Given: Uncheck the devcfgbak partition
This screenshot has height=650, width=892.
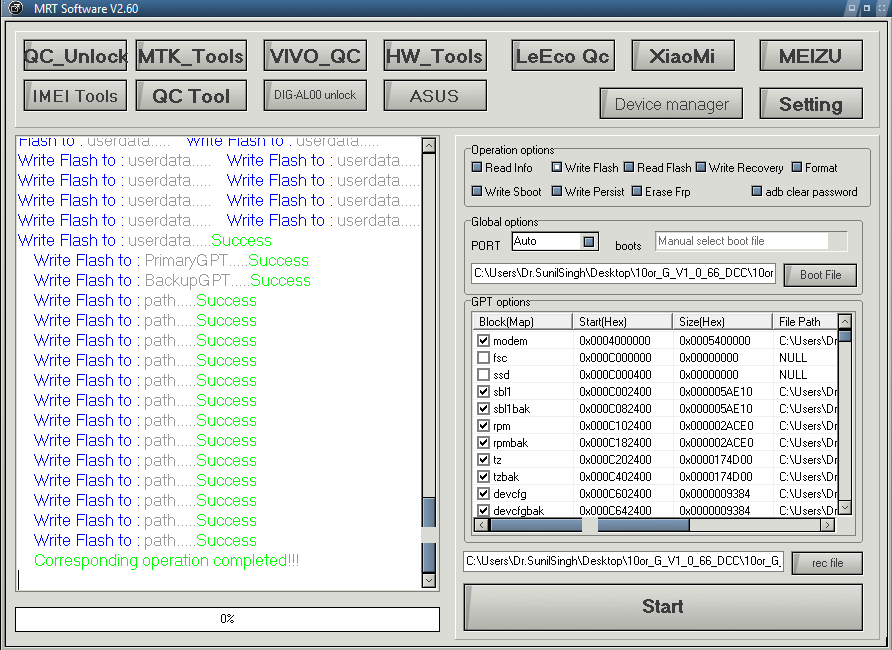Looking at the screenshot, I should [484, 510].
